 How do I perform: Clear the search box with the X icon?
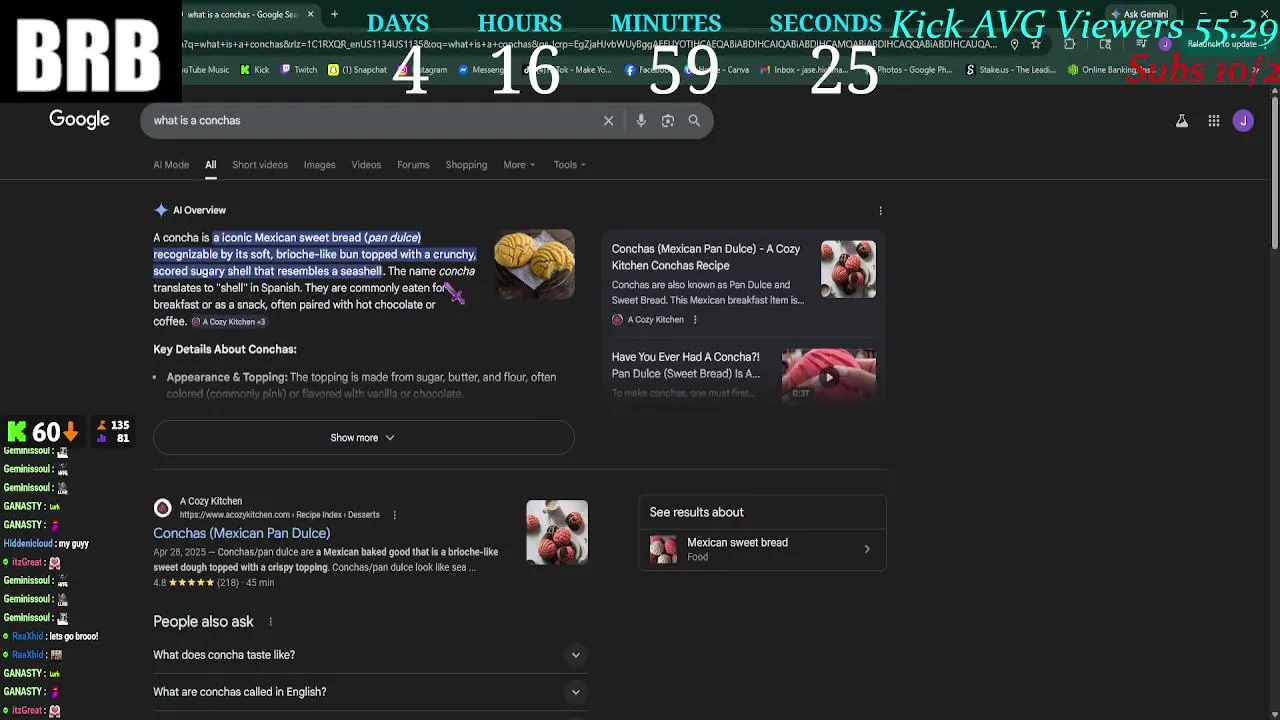[608, 121]
